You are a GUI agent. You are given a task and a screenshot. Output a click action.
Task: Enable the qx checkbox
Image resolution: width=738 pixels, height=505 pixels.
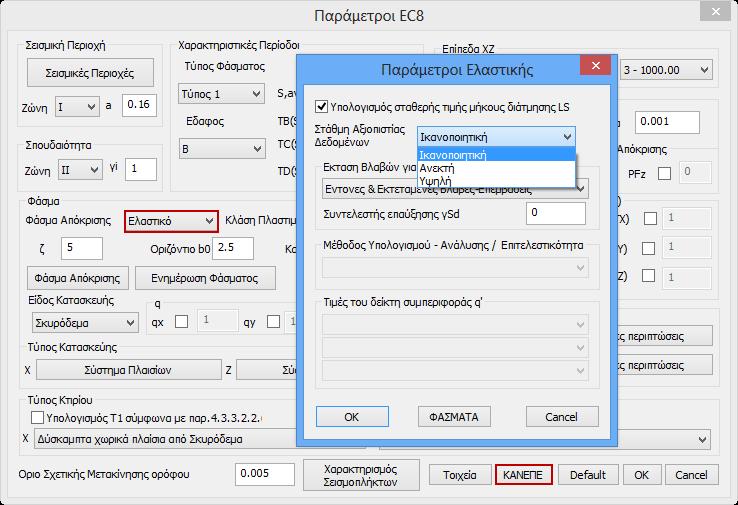pyautogui.click(x=181, y=322)
